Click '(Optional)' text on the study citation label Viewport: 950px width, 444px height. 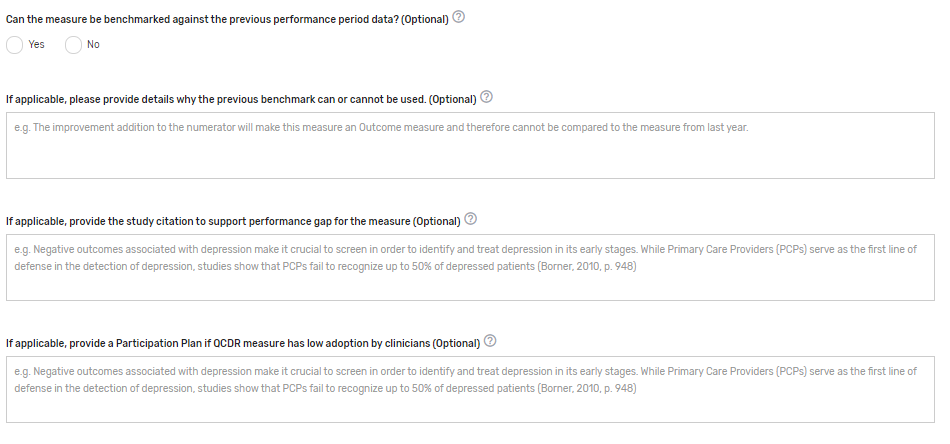click(x=436, y=221)
